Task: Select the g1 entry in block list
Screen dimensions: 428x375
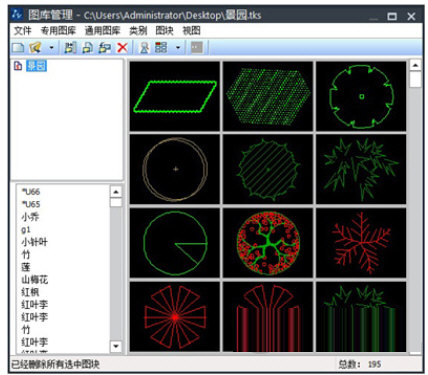Action: (x=26, y=229)
